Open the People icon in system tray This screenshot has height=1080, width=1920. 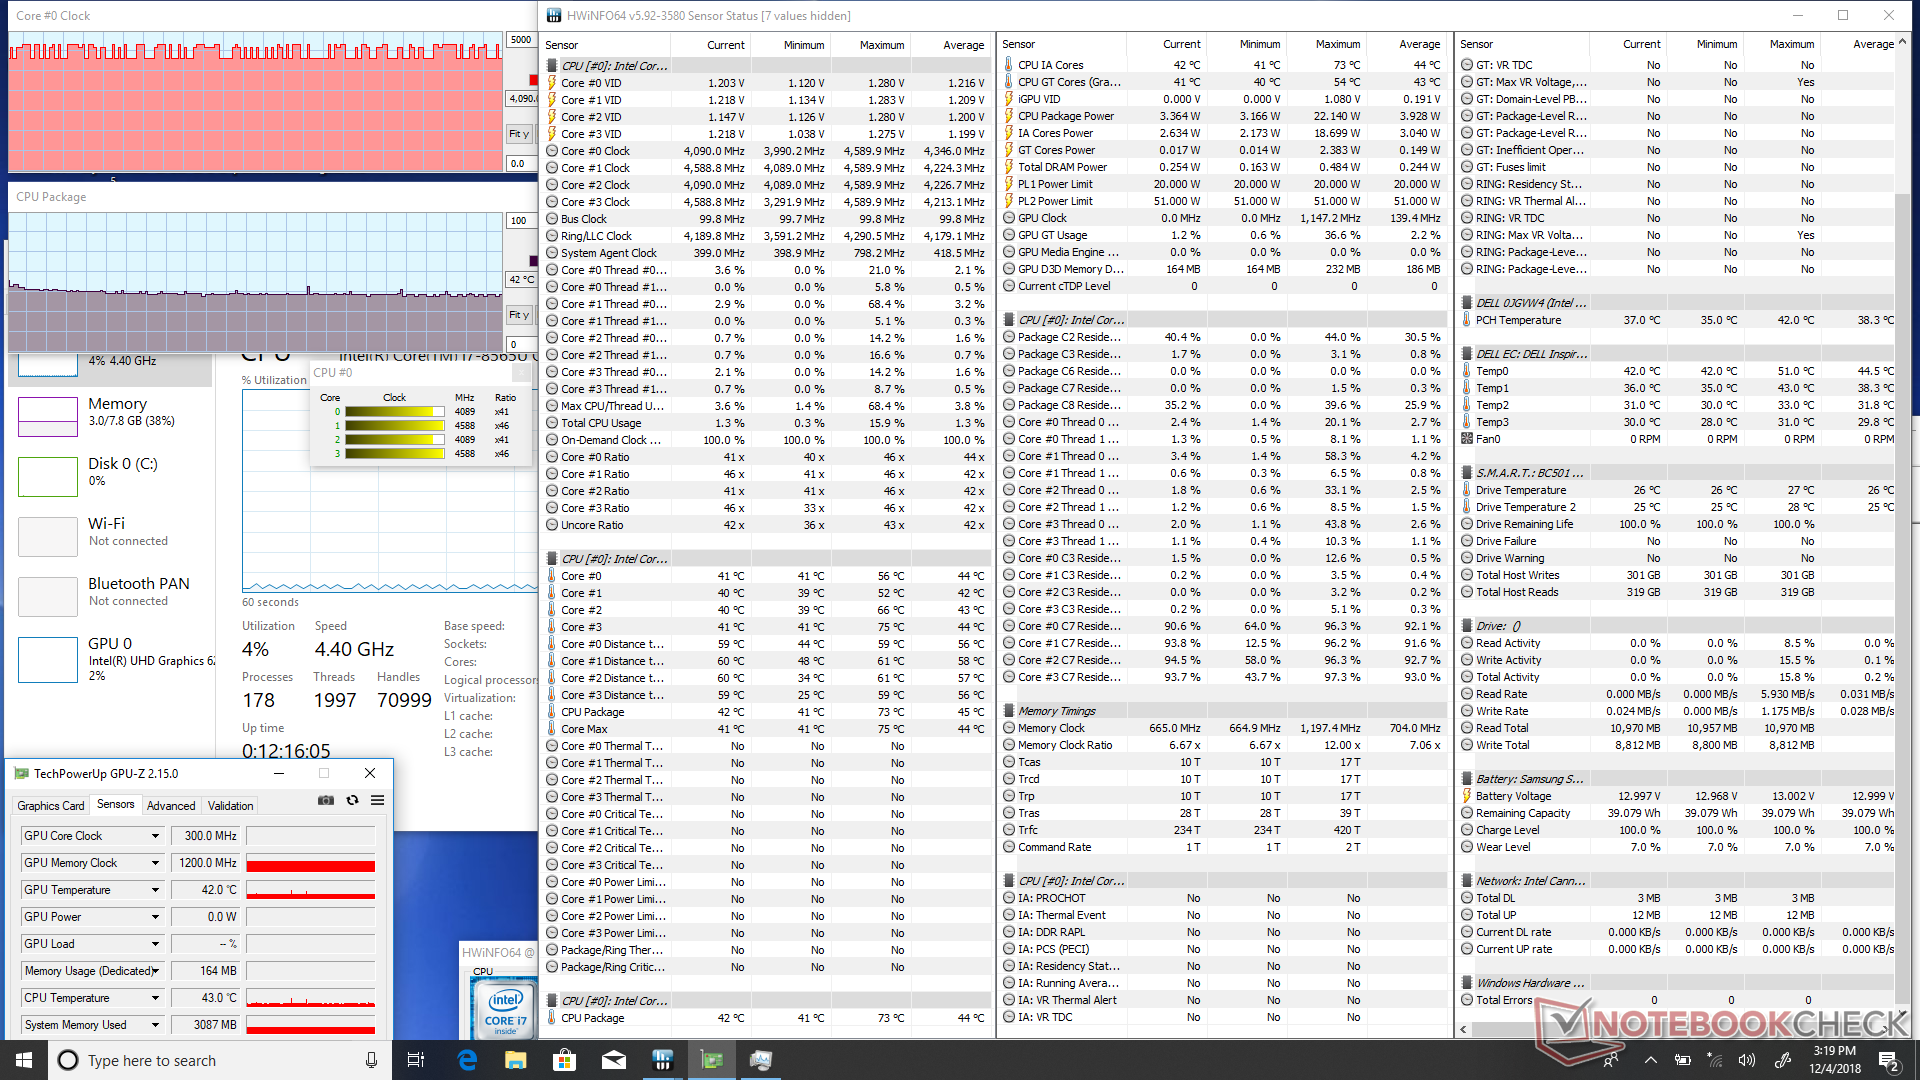click(1610, 1060)
